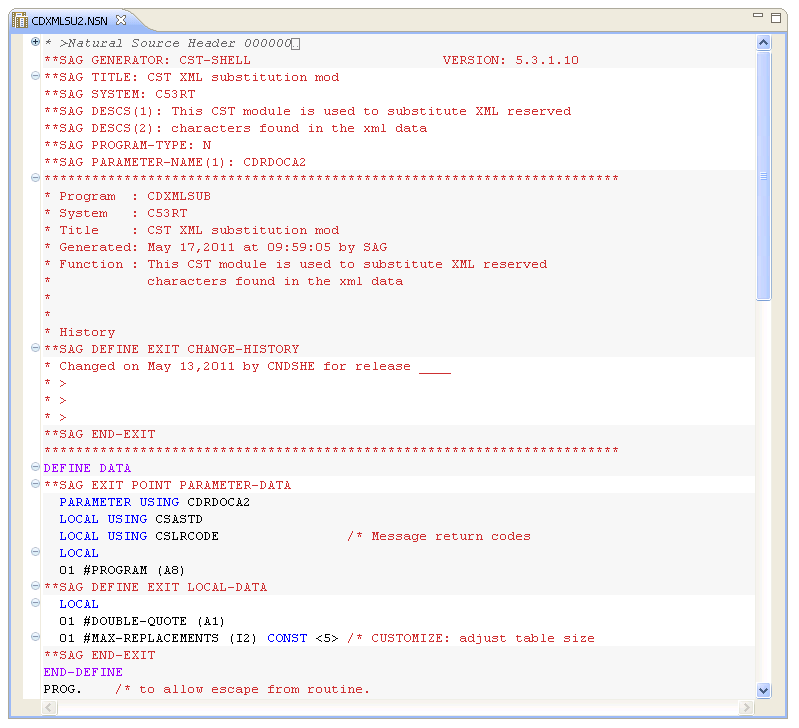Click the folded-text box after Natural Source Header

(296, 43)
